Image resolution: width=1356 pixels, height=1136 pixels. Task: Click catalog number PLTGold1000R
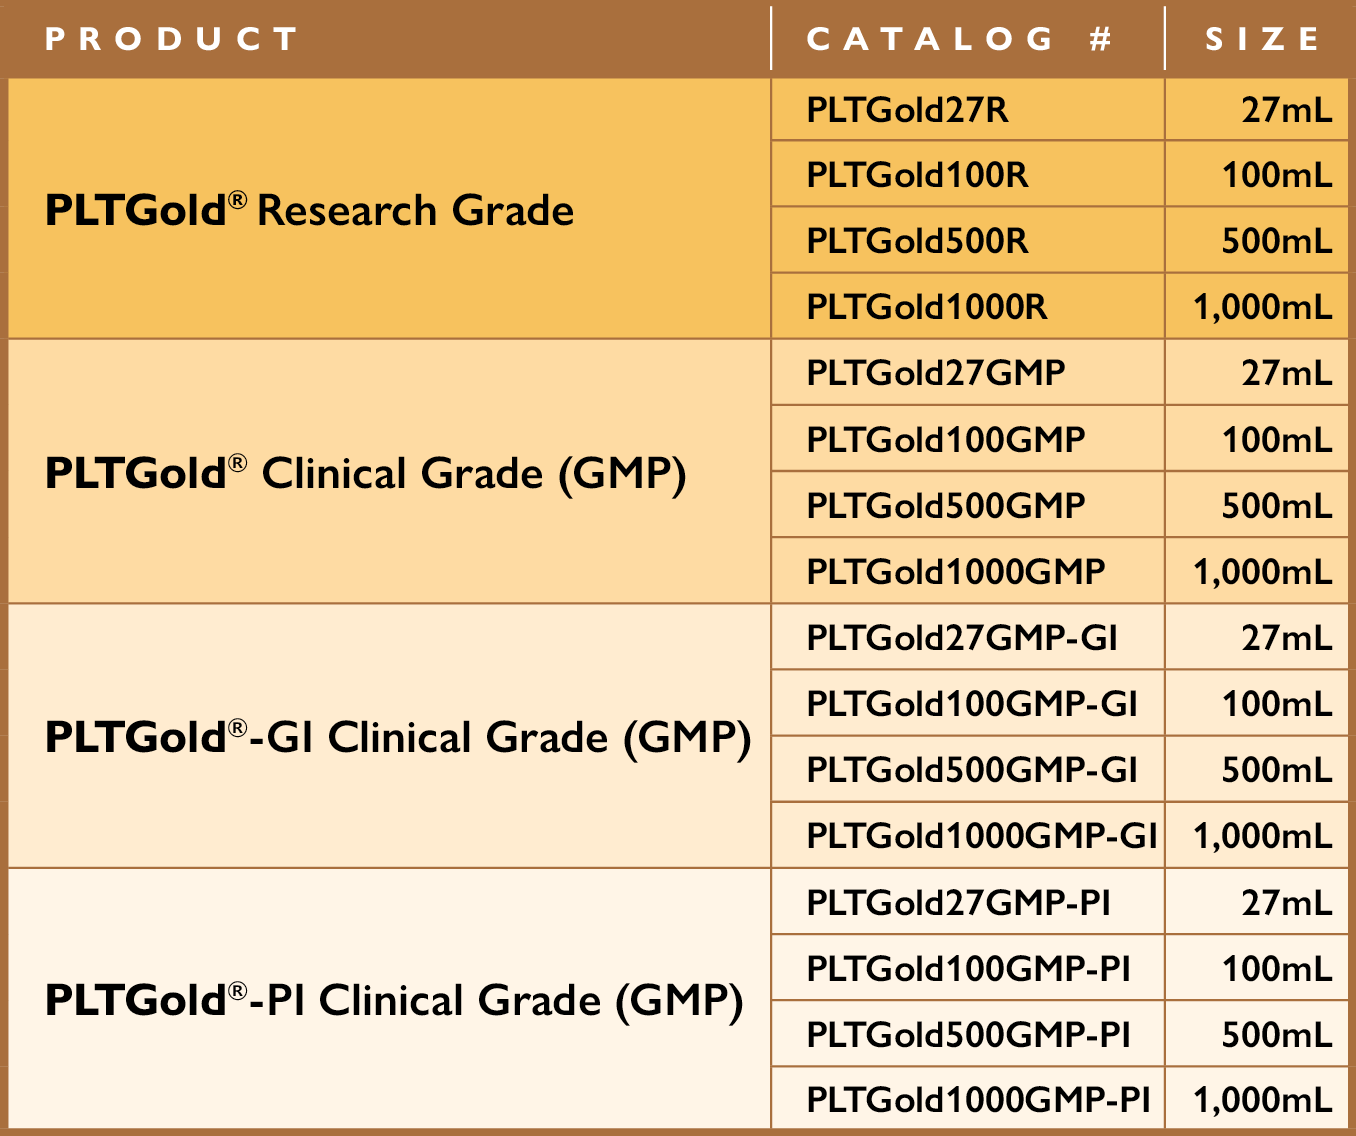927,307
